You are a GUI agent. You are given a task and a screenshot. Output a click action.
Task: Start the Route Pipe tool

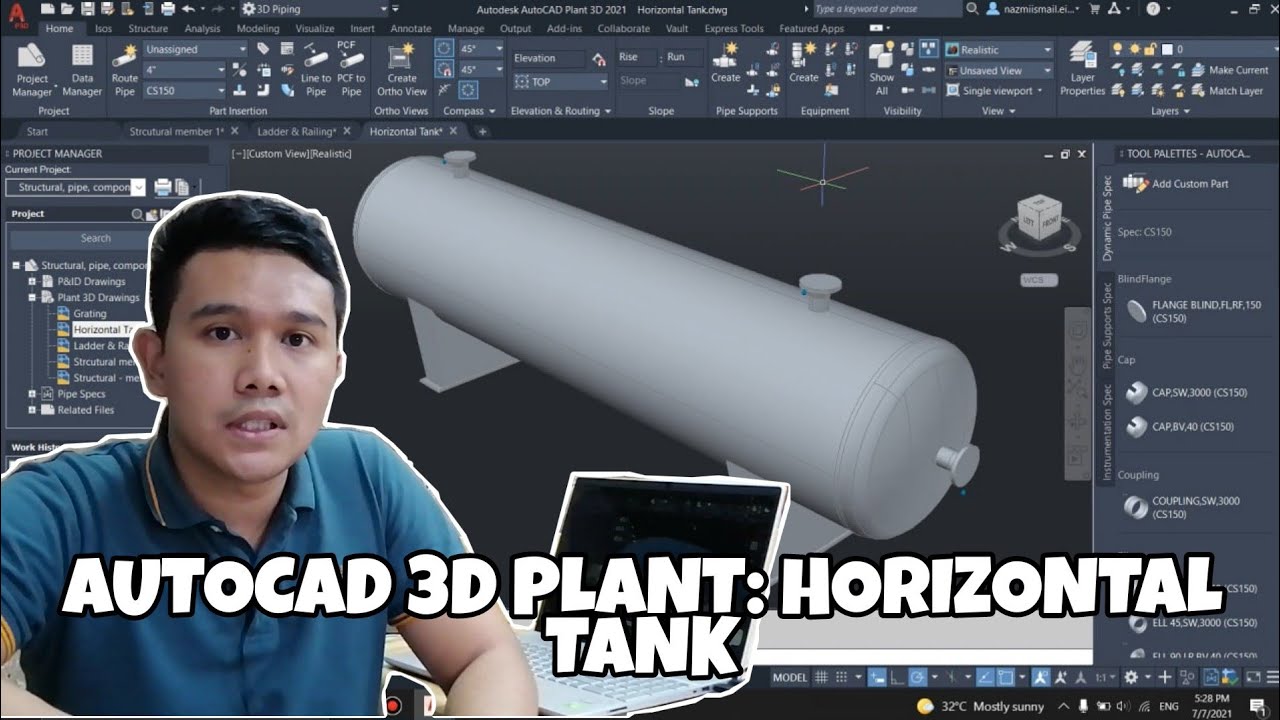pyautogui.click(x=125, y=69)
